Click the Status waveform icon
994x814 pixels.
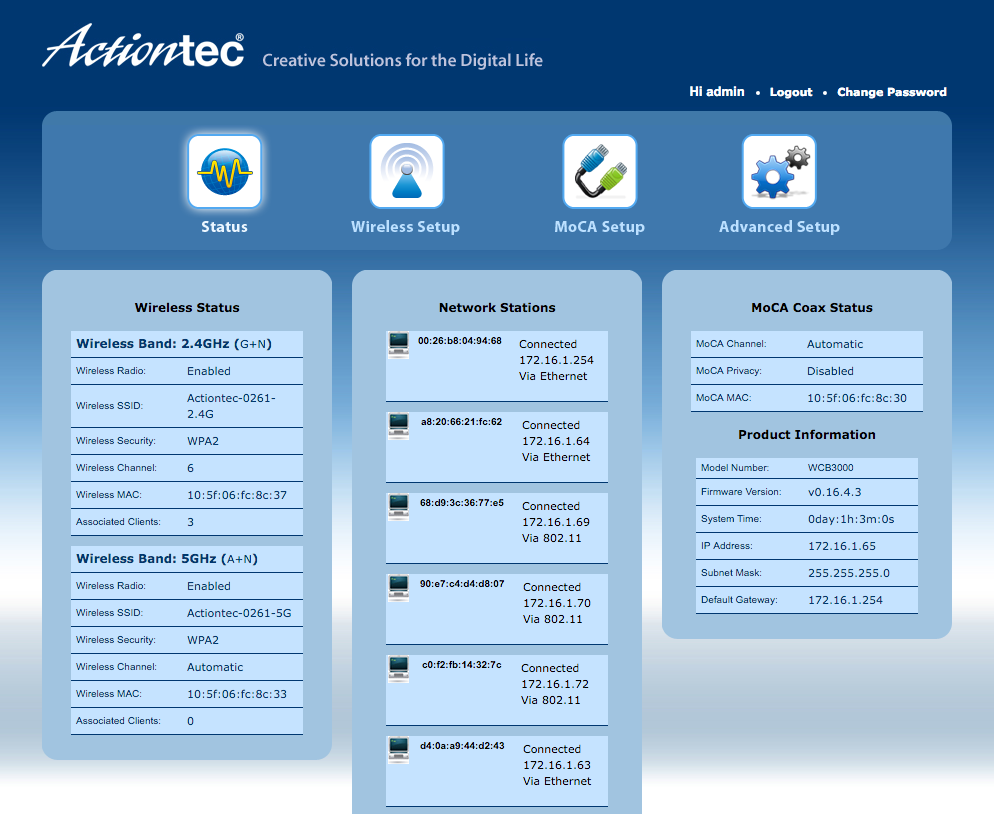(x=224, y=171)
